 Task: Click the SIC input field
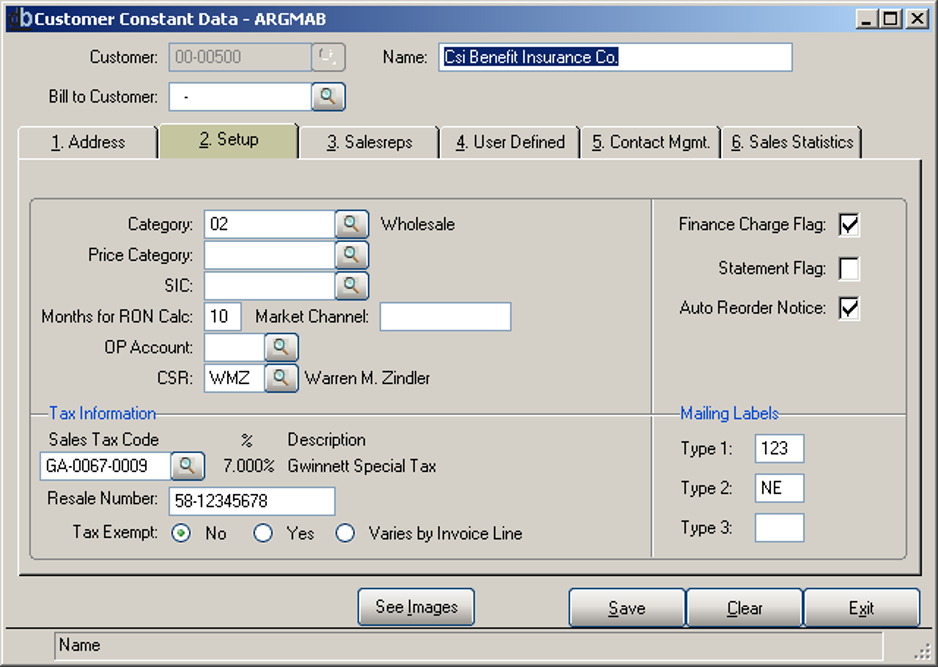[x=269, y=286]
